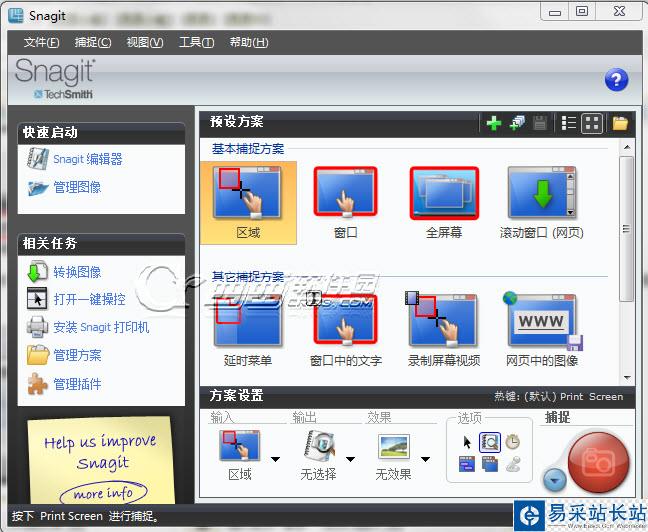Open the 文件(F) menu

[x=41, y=42]
